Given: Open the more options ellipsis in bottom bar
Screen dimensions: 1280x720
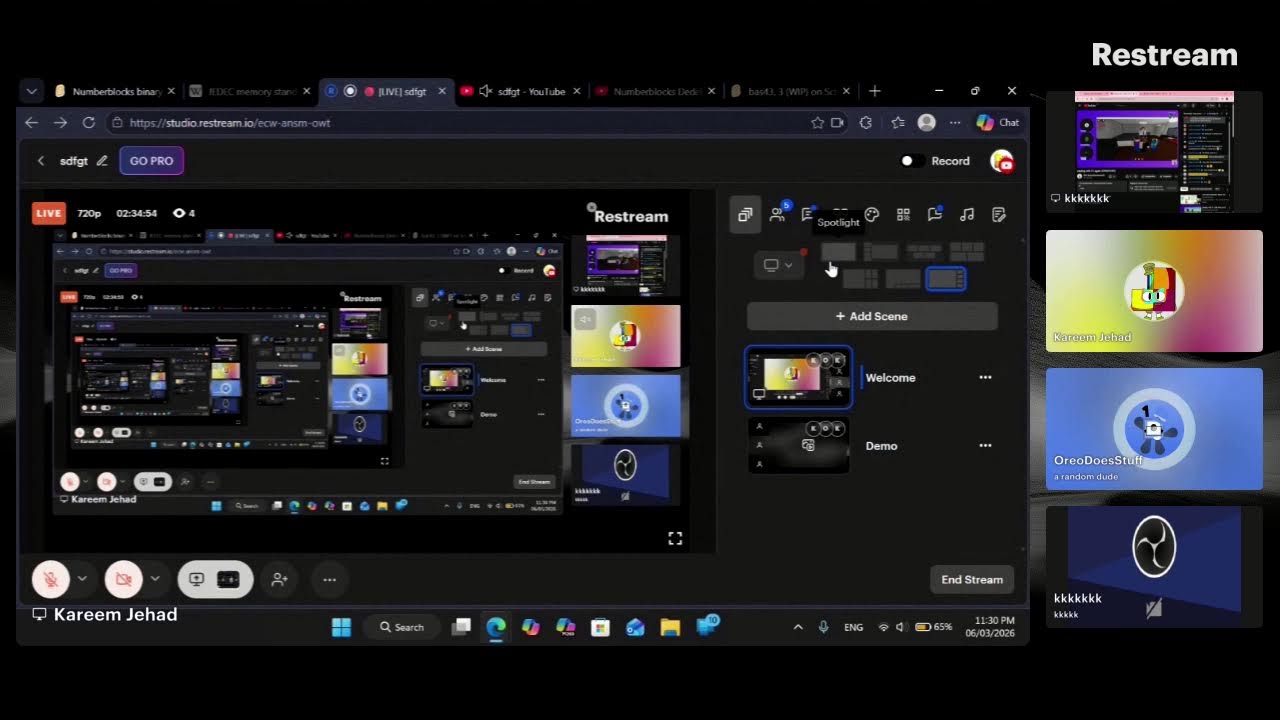Looking at the screenshot, I should pos(329,579).
